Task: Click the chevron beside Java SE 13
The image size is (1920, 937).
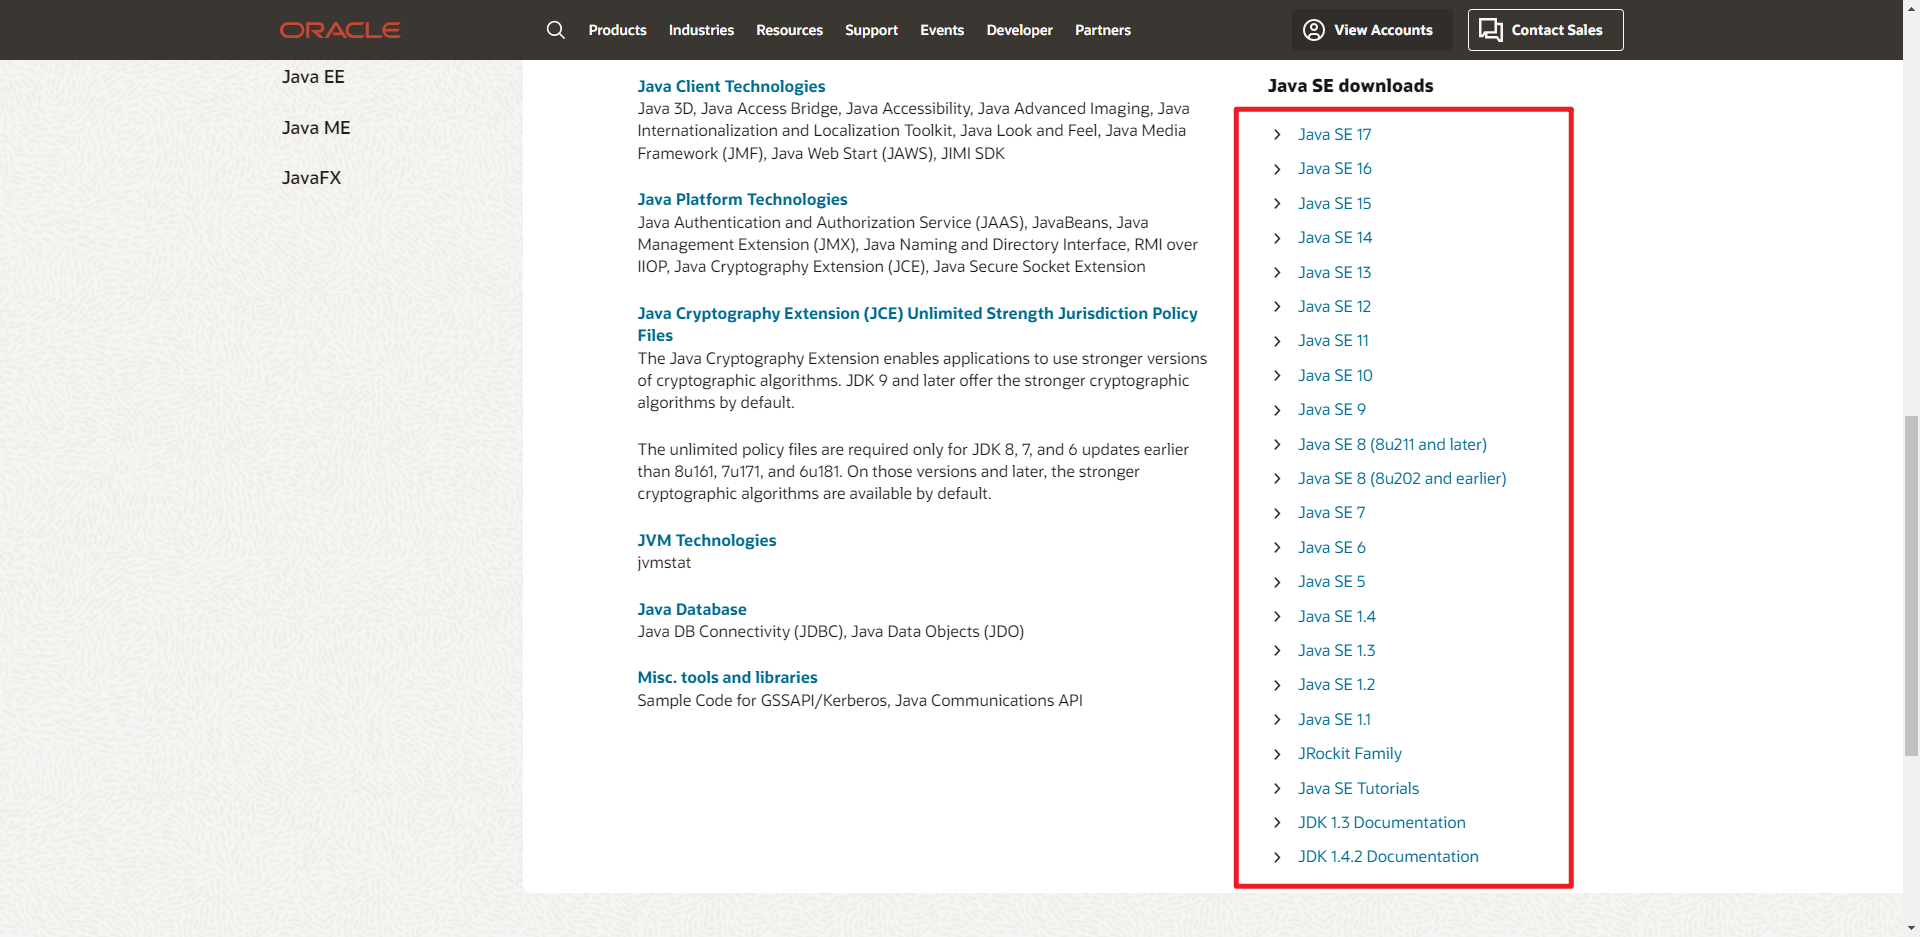Action: pos(1277,272)
